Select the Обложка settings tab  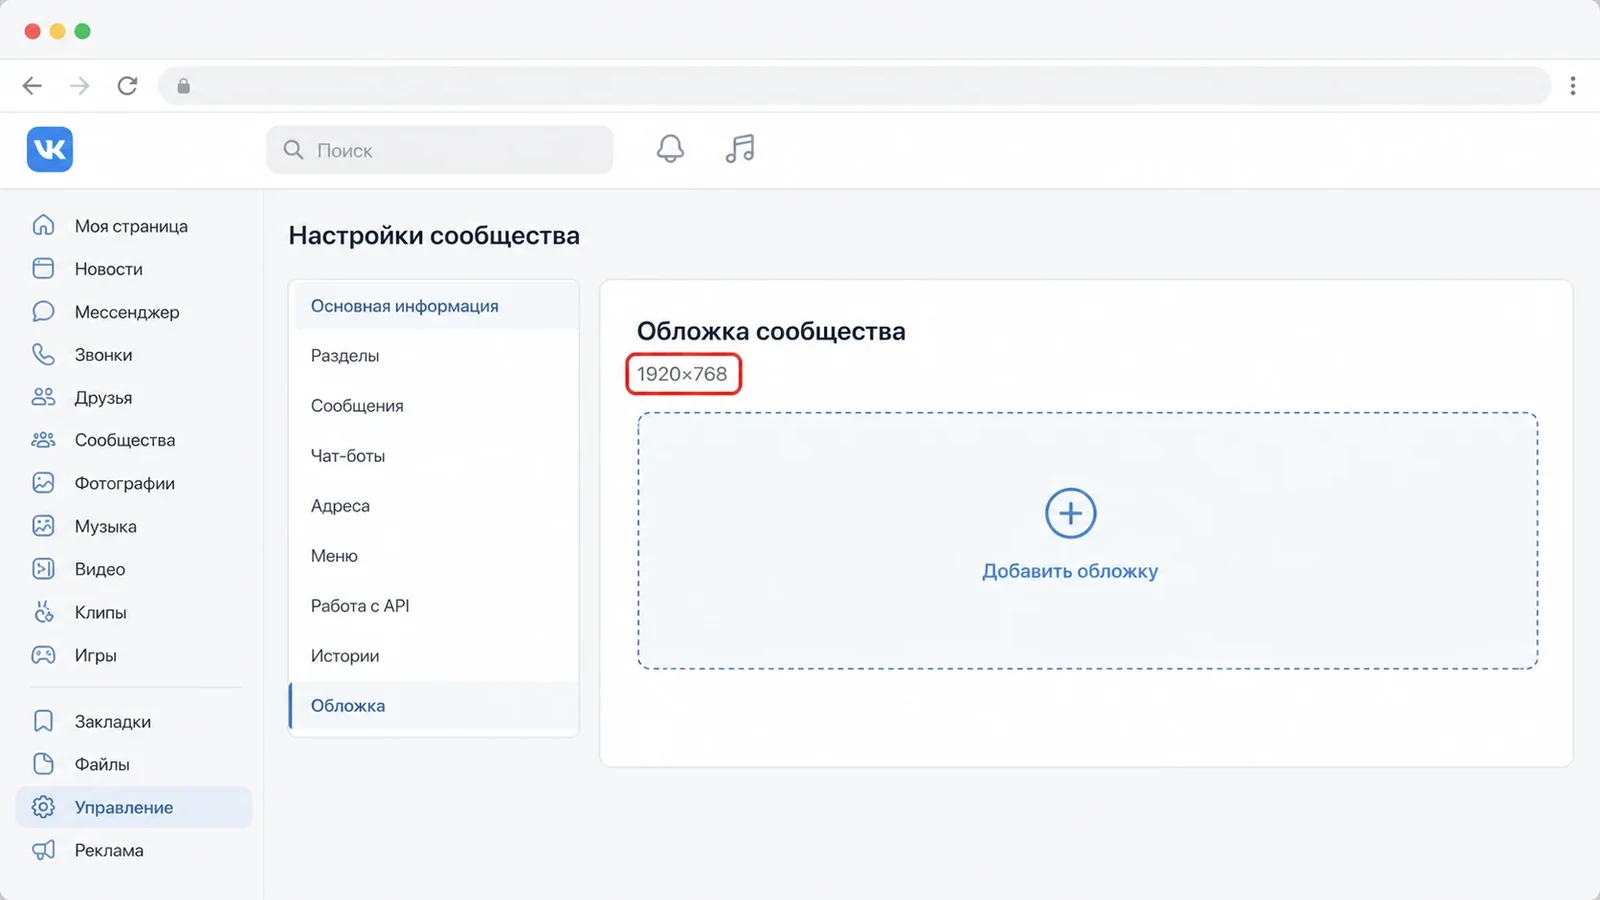434,706
